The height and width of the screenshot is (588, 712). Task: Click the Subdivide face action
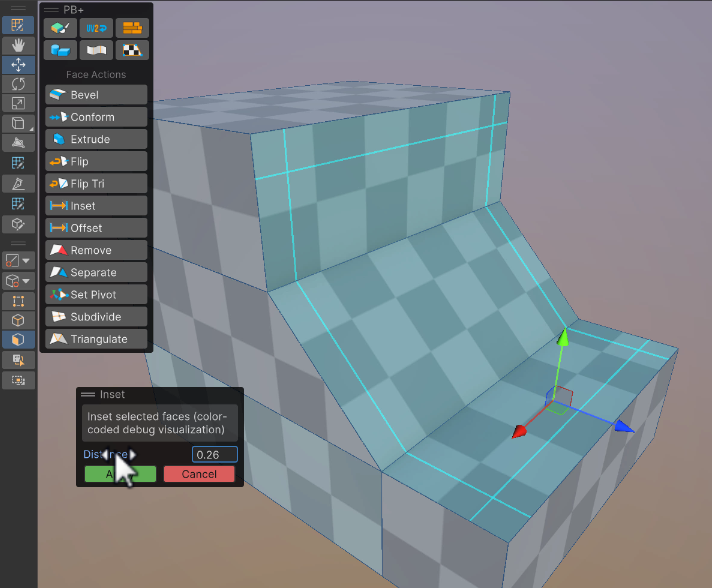tap(96, 317)
